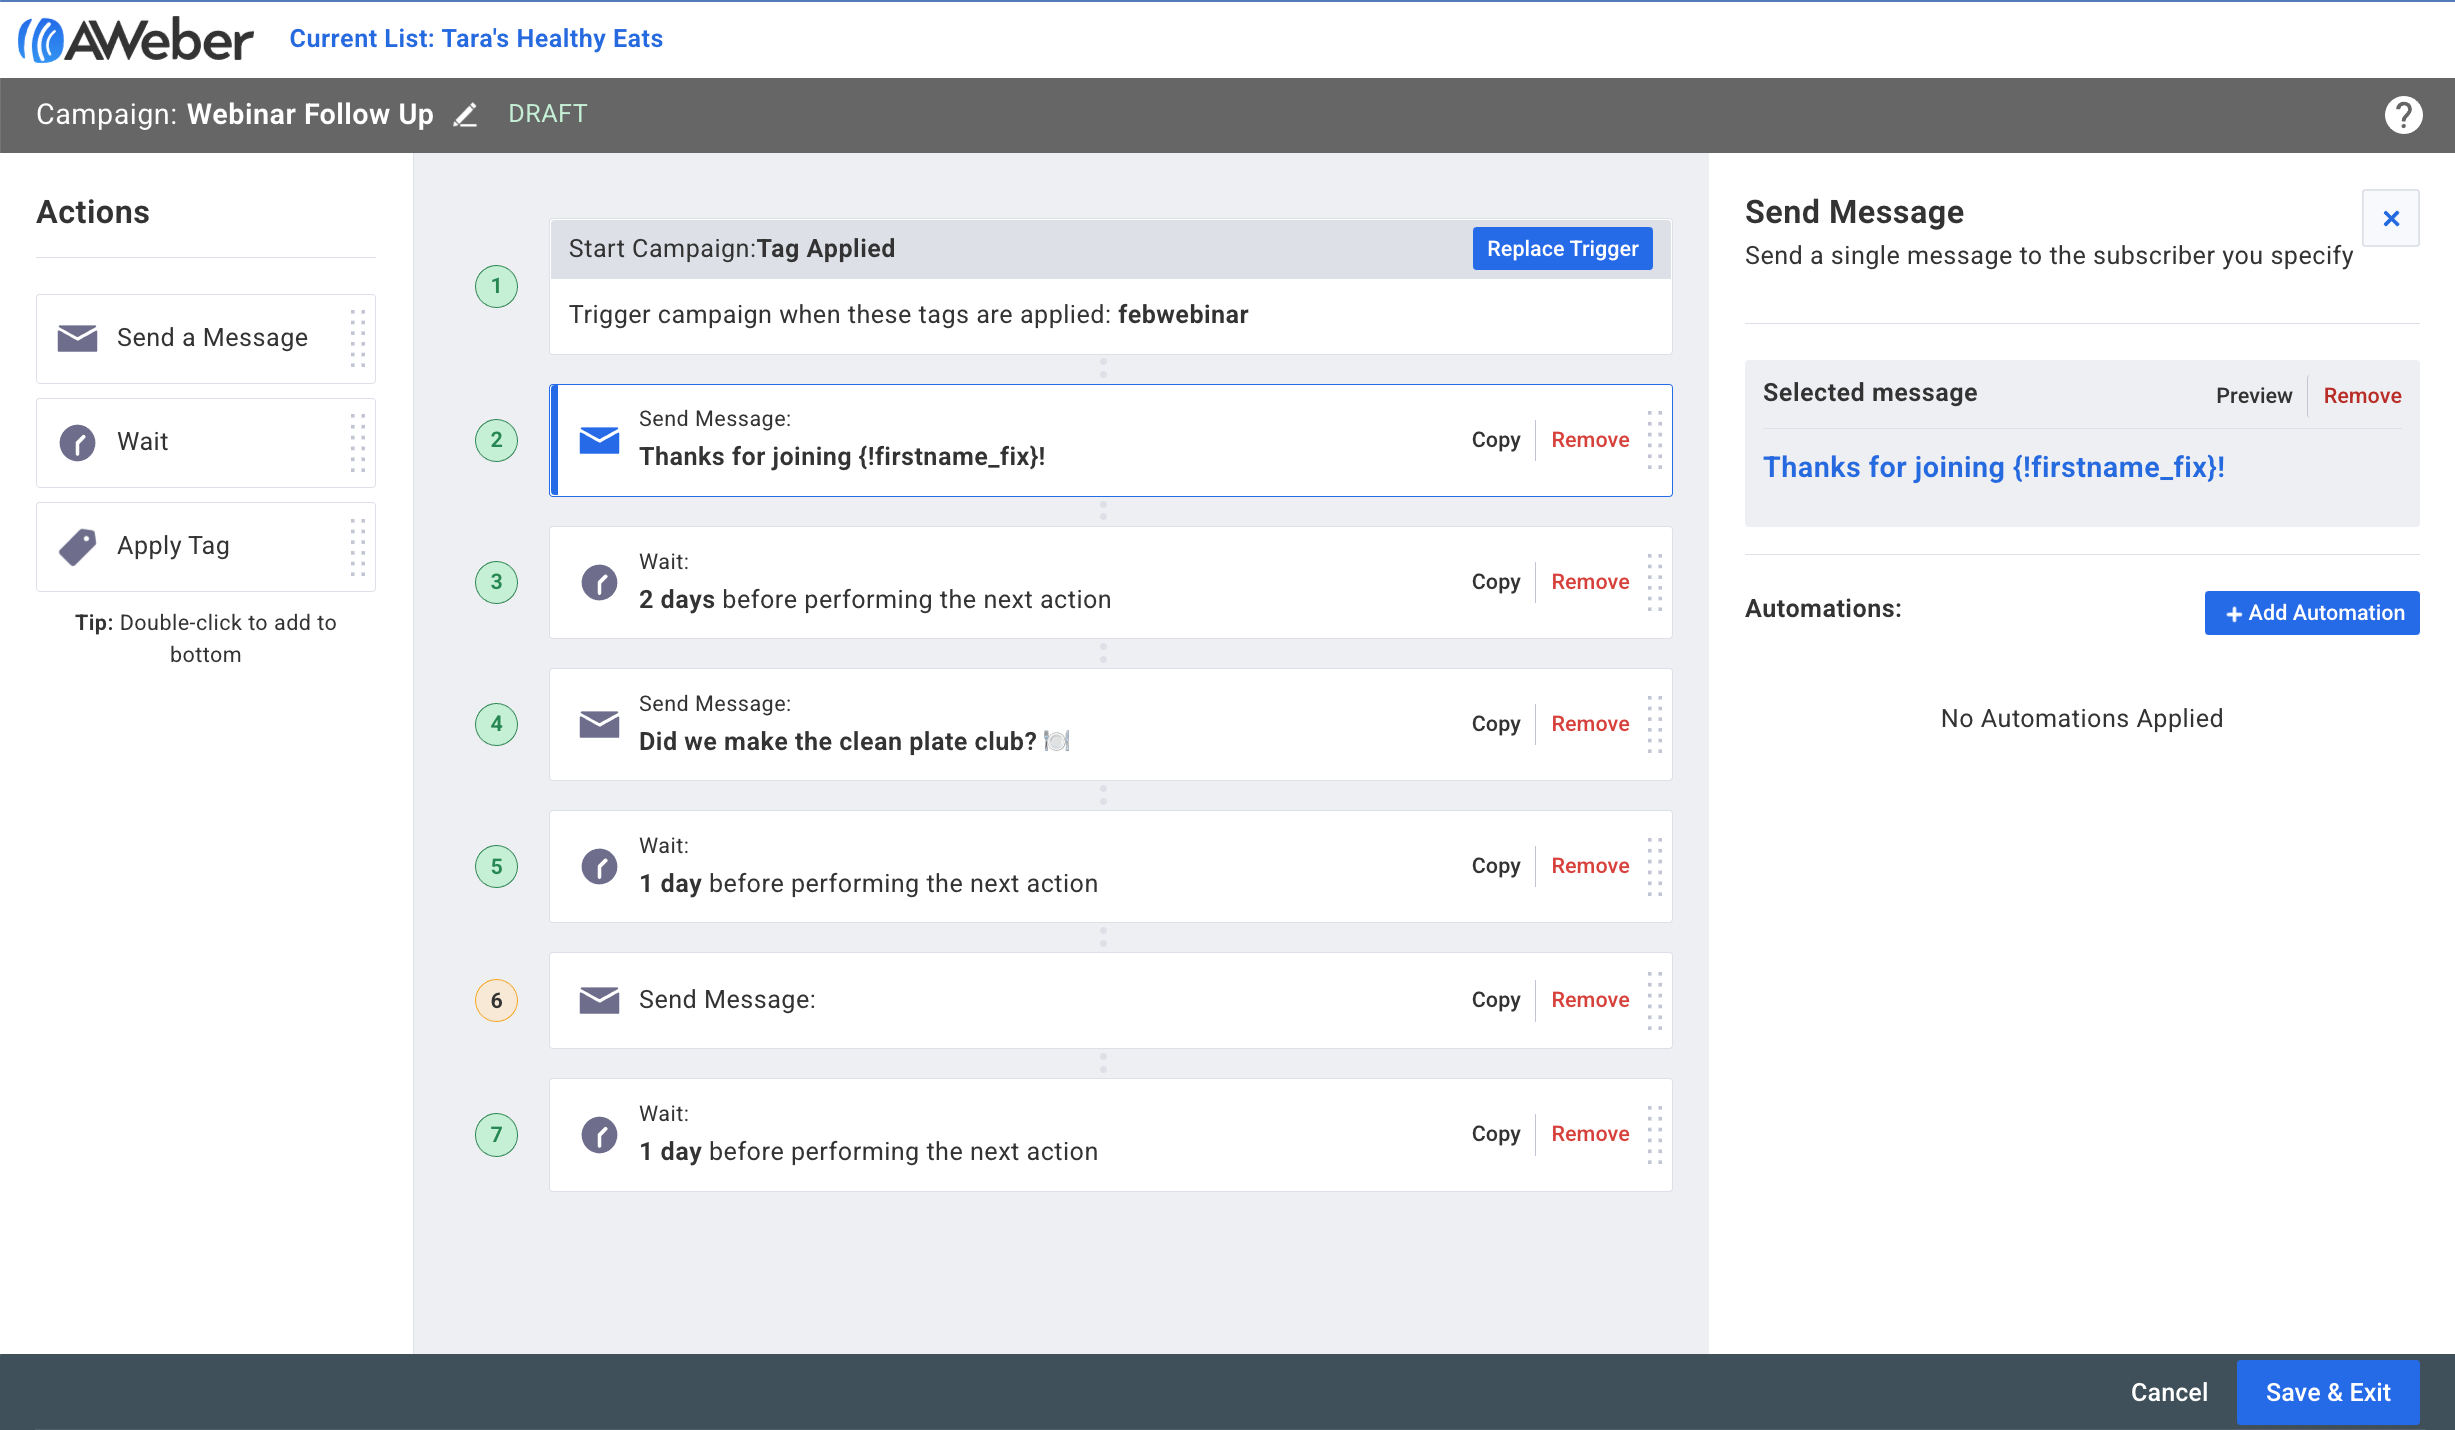The image size is (2455, 1430).
Task: Close the Send Message panel
Action: coord(2391,218)
